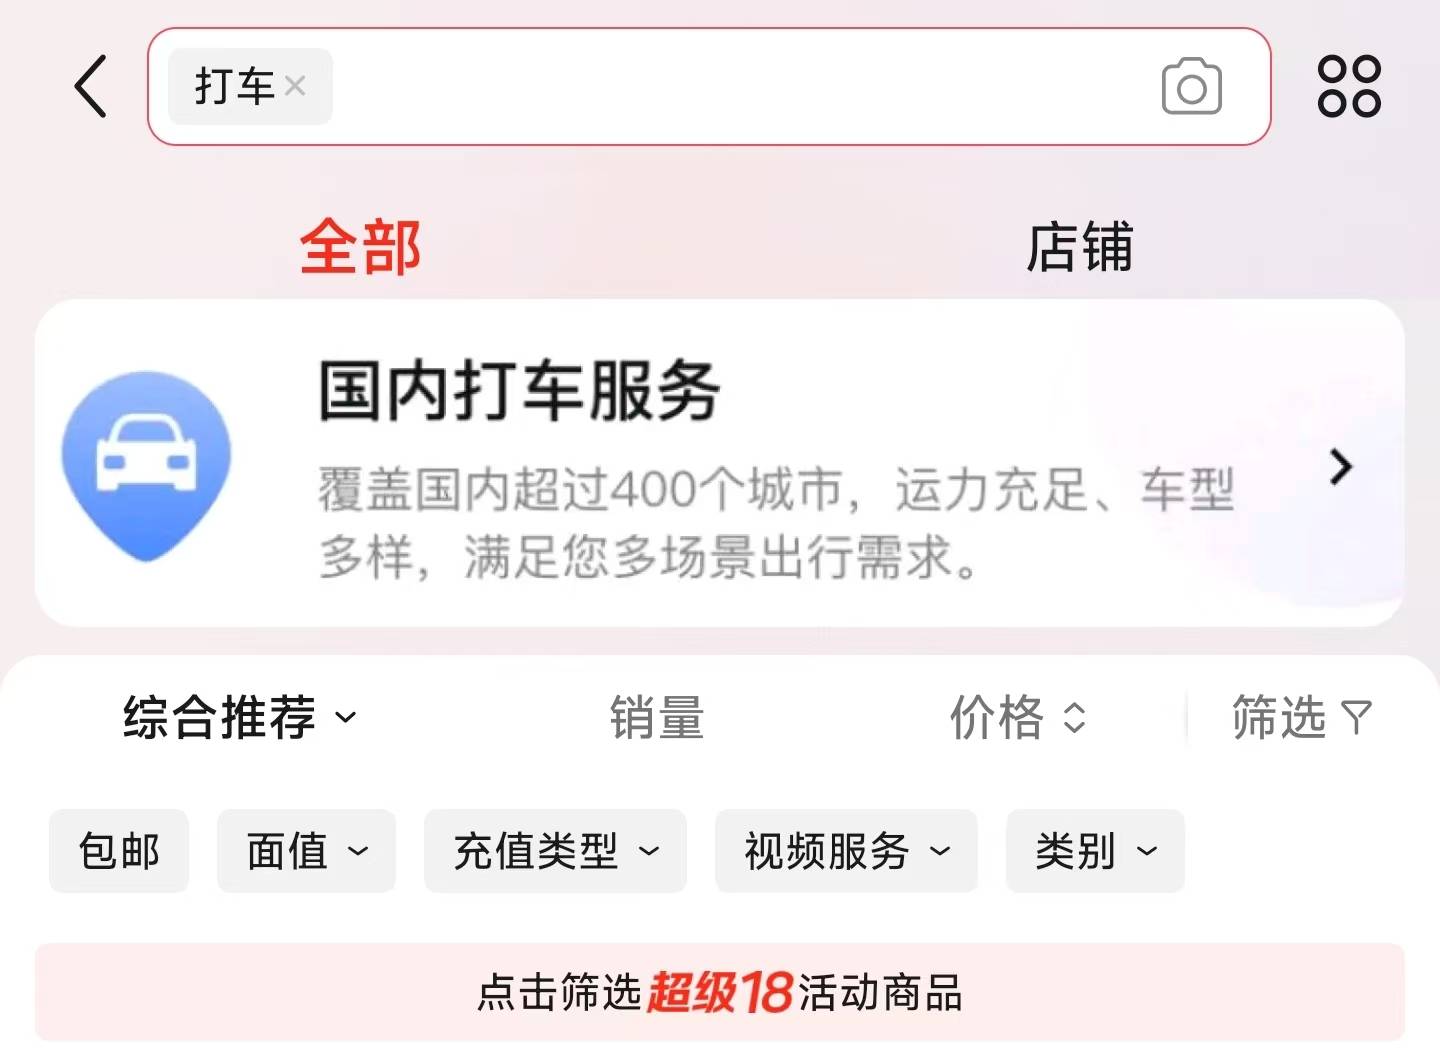Sort results by 销量

(x=657, y=717)
